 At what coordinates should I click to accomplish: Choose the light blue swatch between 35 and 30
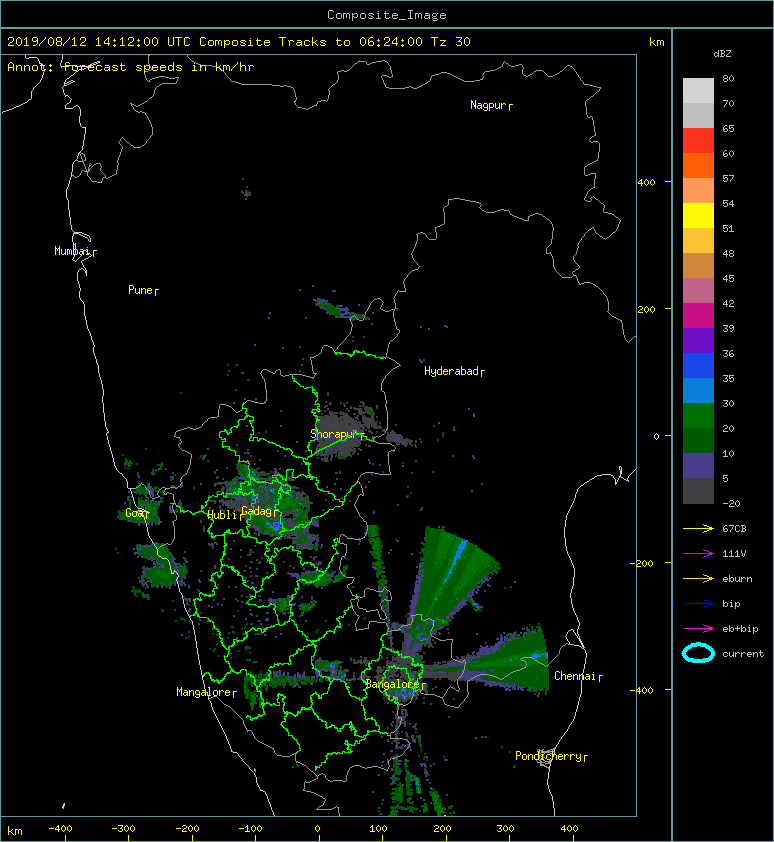pos(698,390)
